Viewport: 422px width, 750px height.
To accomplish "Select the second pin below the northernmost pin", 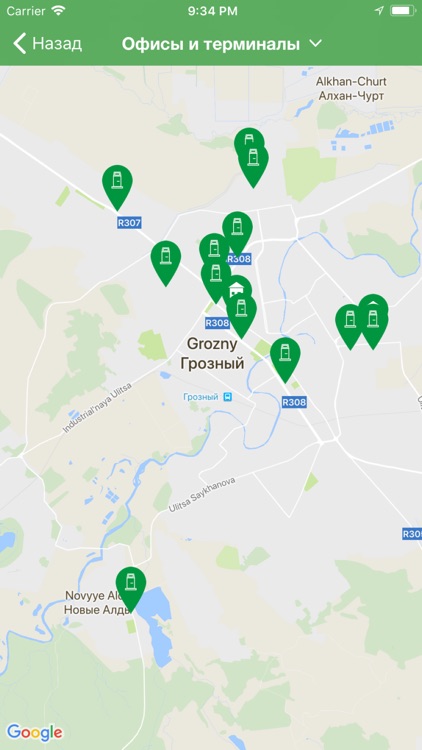I will (254, 165).
